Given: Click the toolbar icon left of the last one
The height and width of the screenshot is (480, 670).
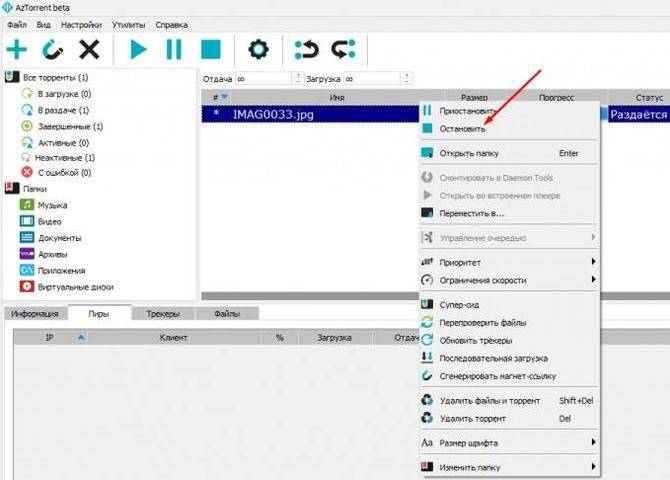Looking at the screenshot, I should pyautogui.click(x=306, y=49).
